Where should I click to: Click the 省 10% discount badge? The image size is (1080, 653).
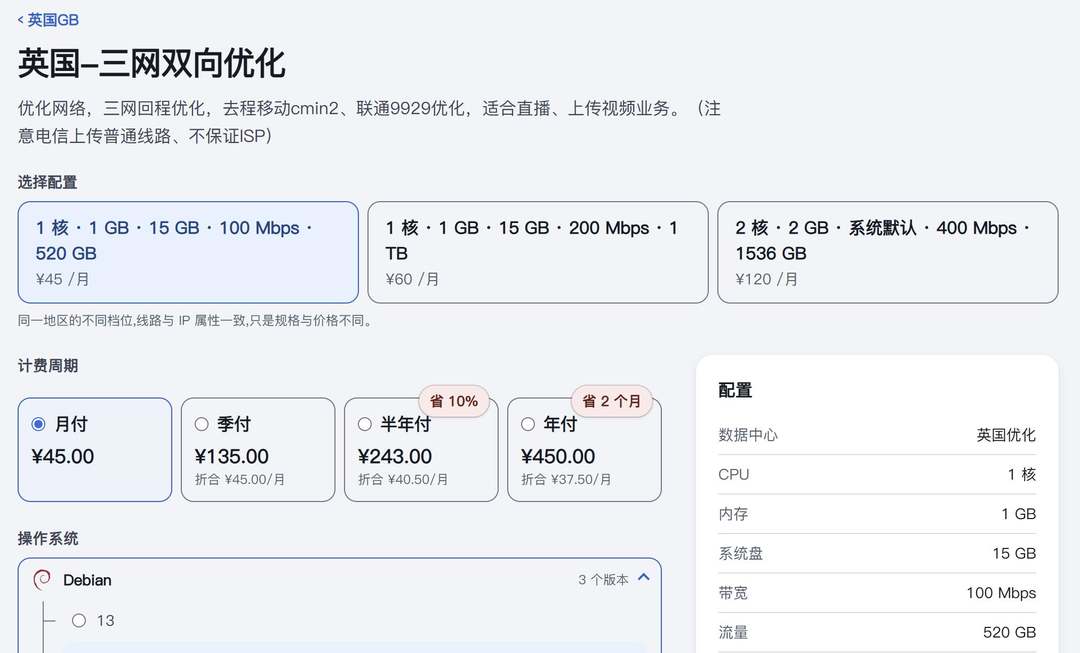[x=454, y=401]
